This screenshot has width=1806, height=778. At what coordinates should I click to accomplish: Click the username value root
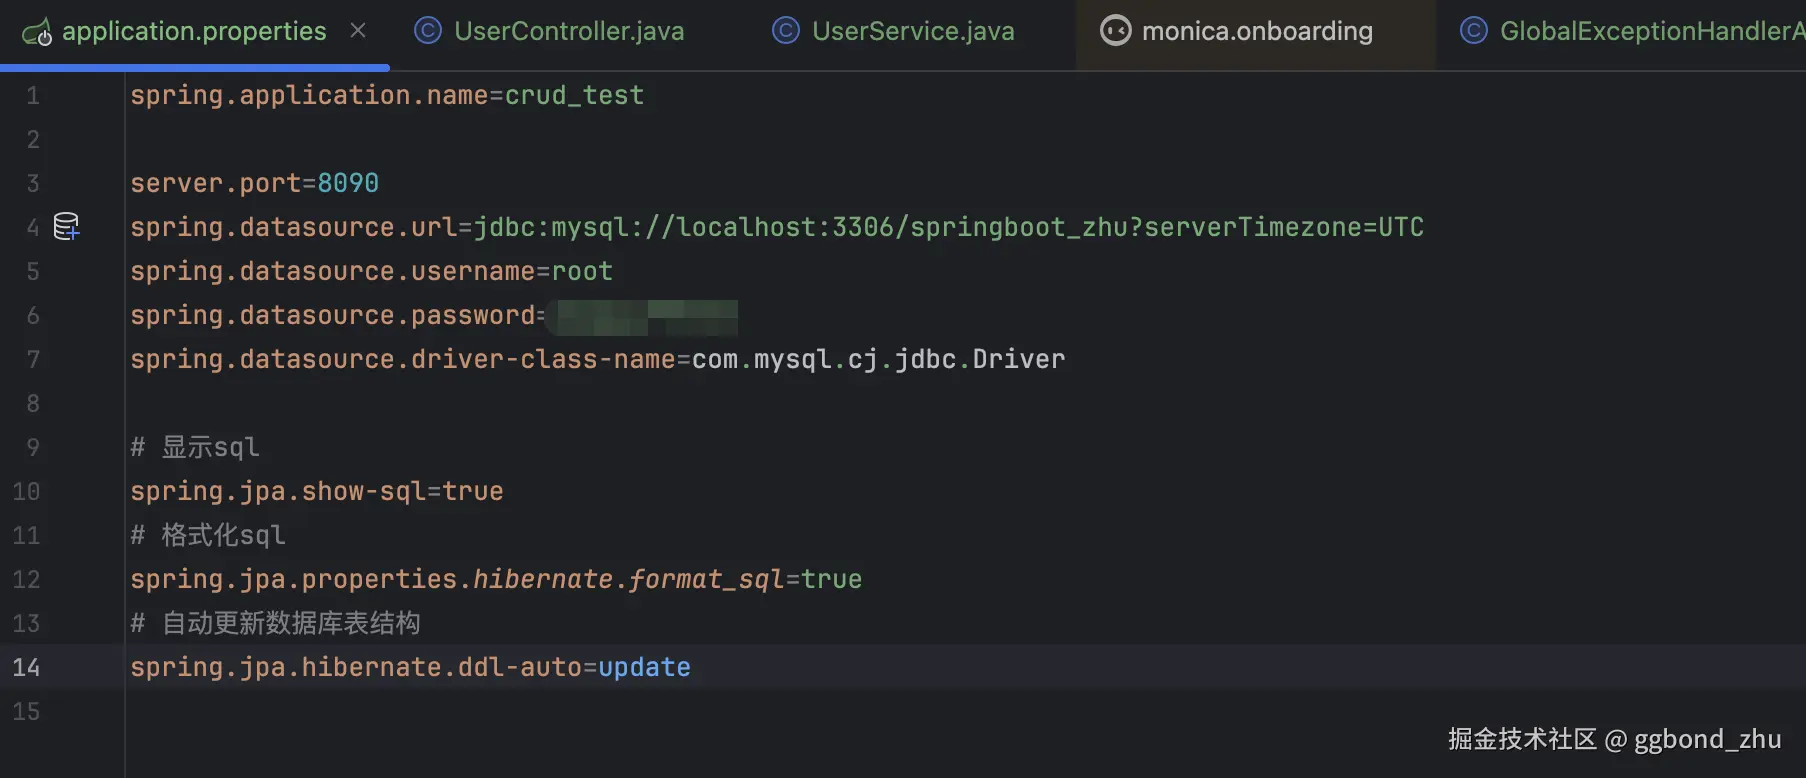582,271
